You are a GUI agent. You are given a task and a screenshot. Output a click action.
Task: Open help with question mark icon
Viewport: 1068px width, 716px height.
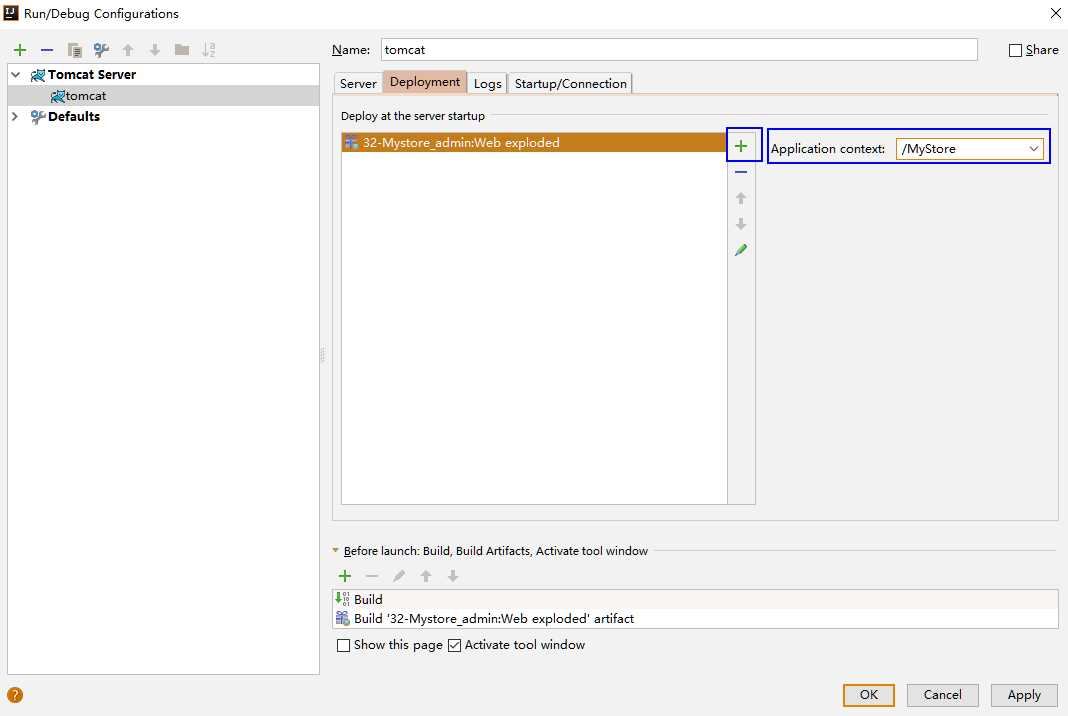(15, 695)
